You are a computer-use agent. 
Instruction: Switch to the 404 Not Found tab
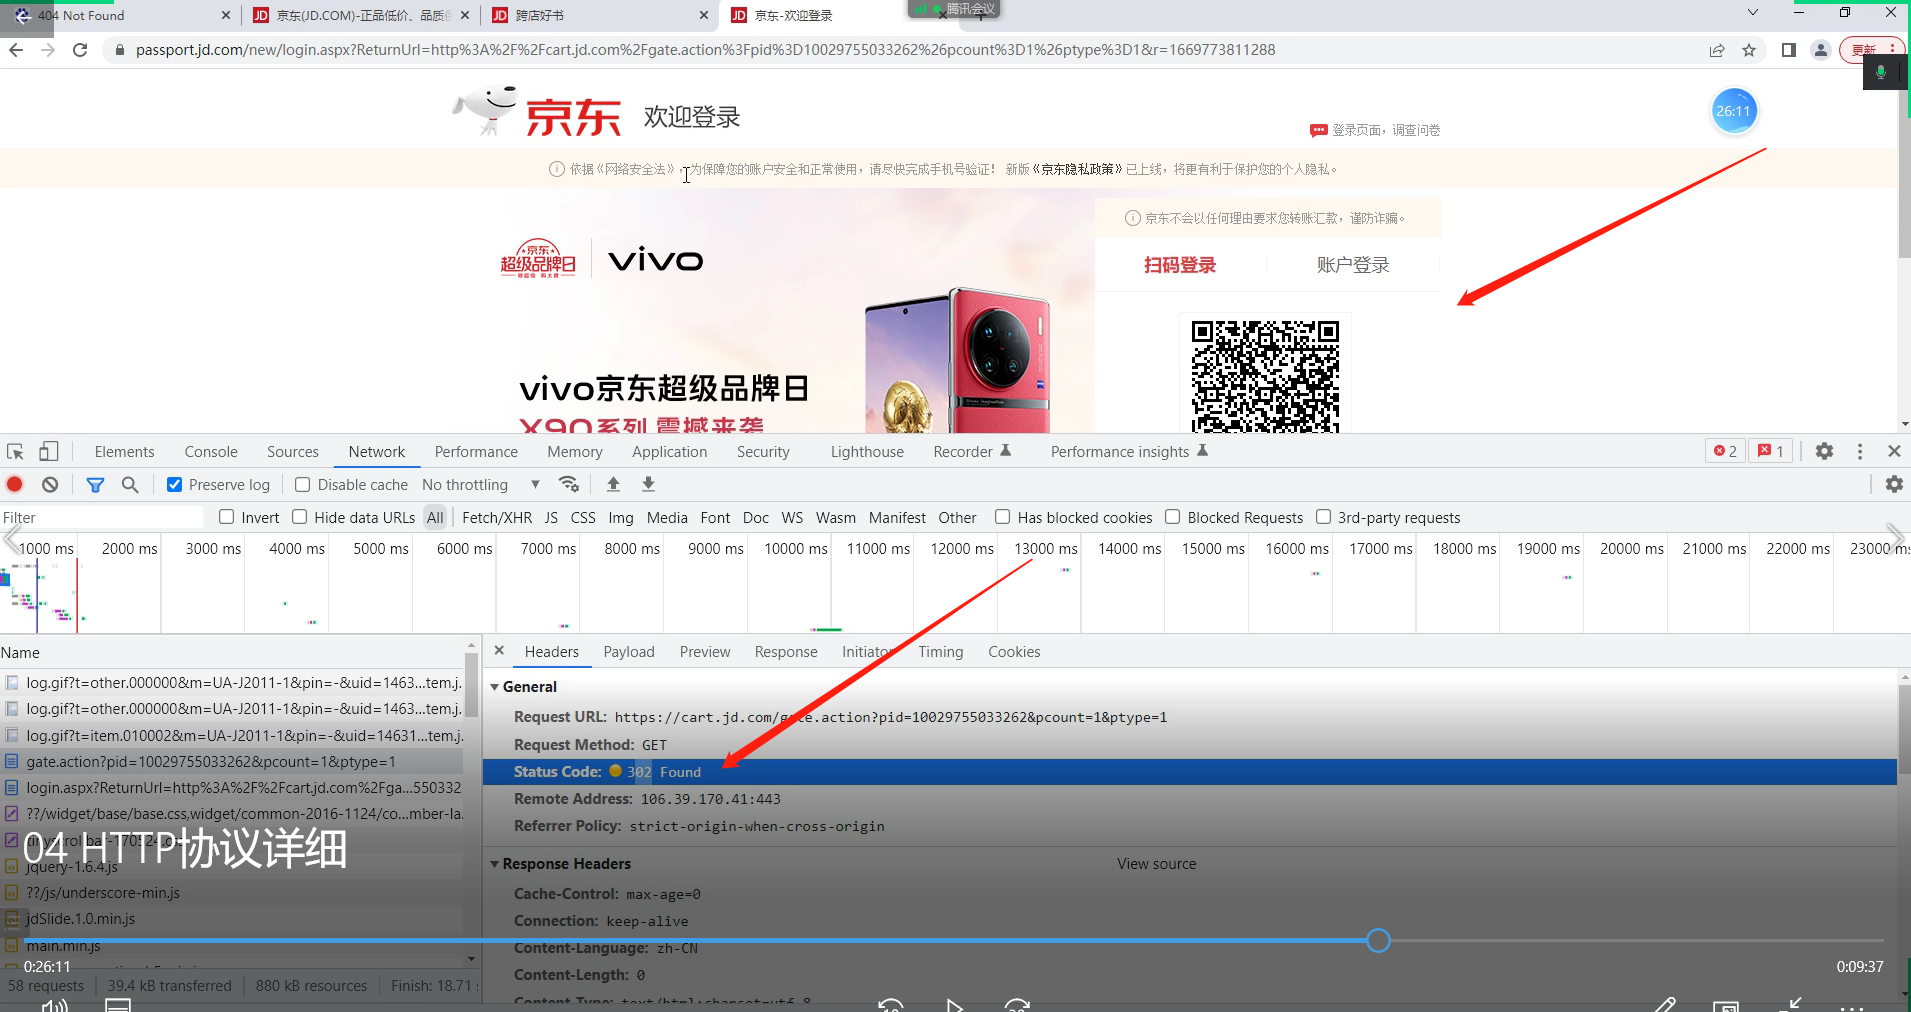pos(120,15)
